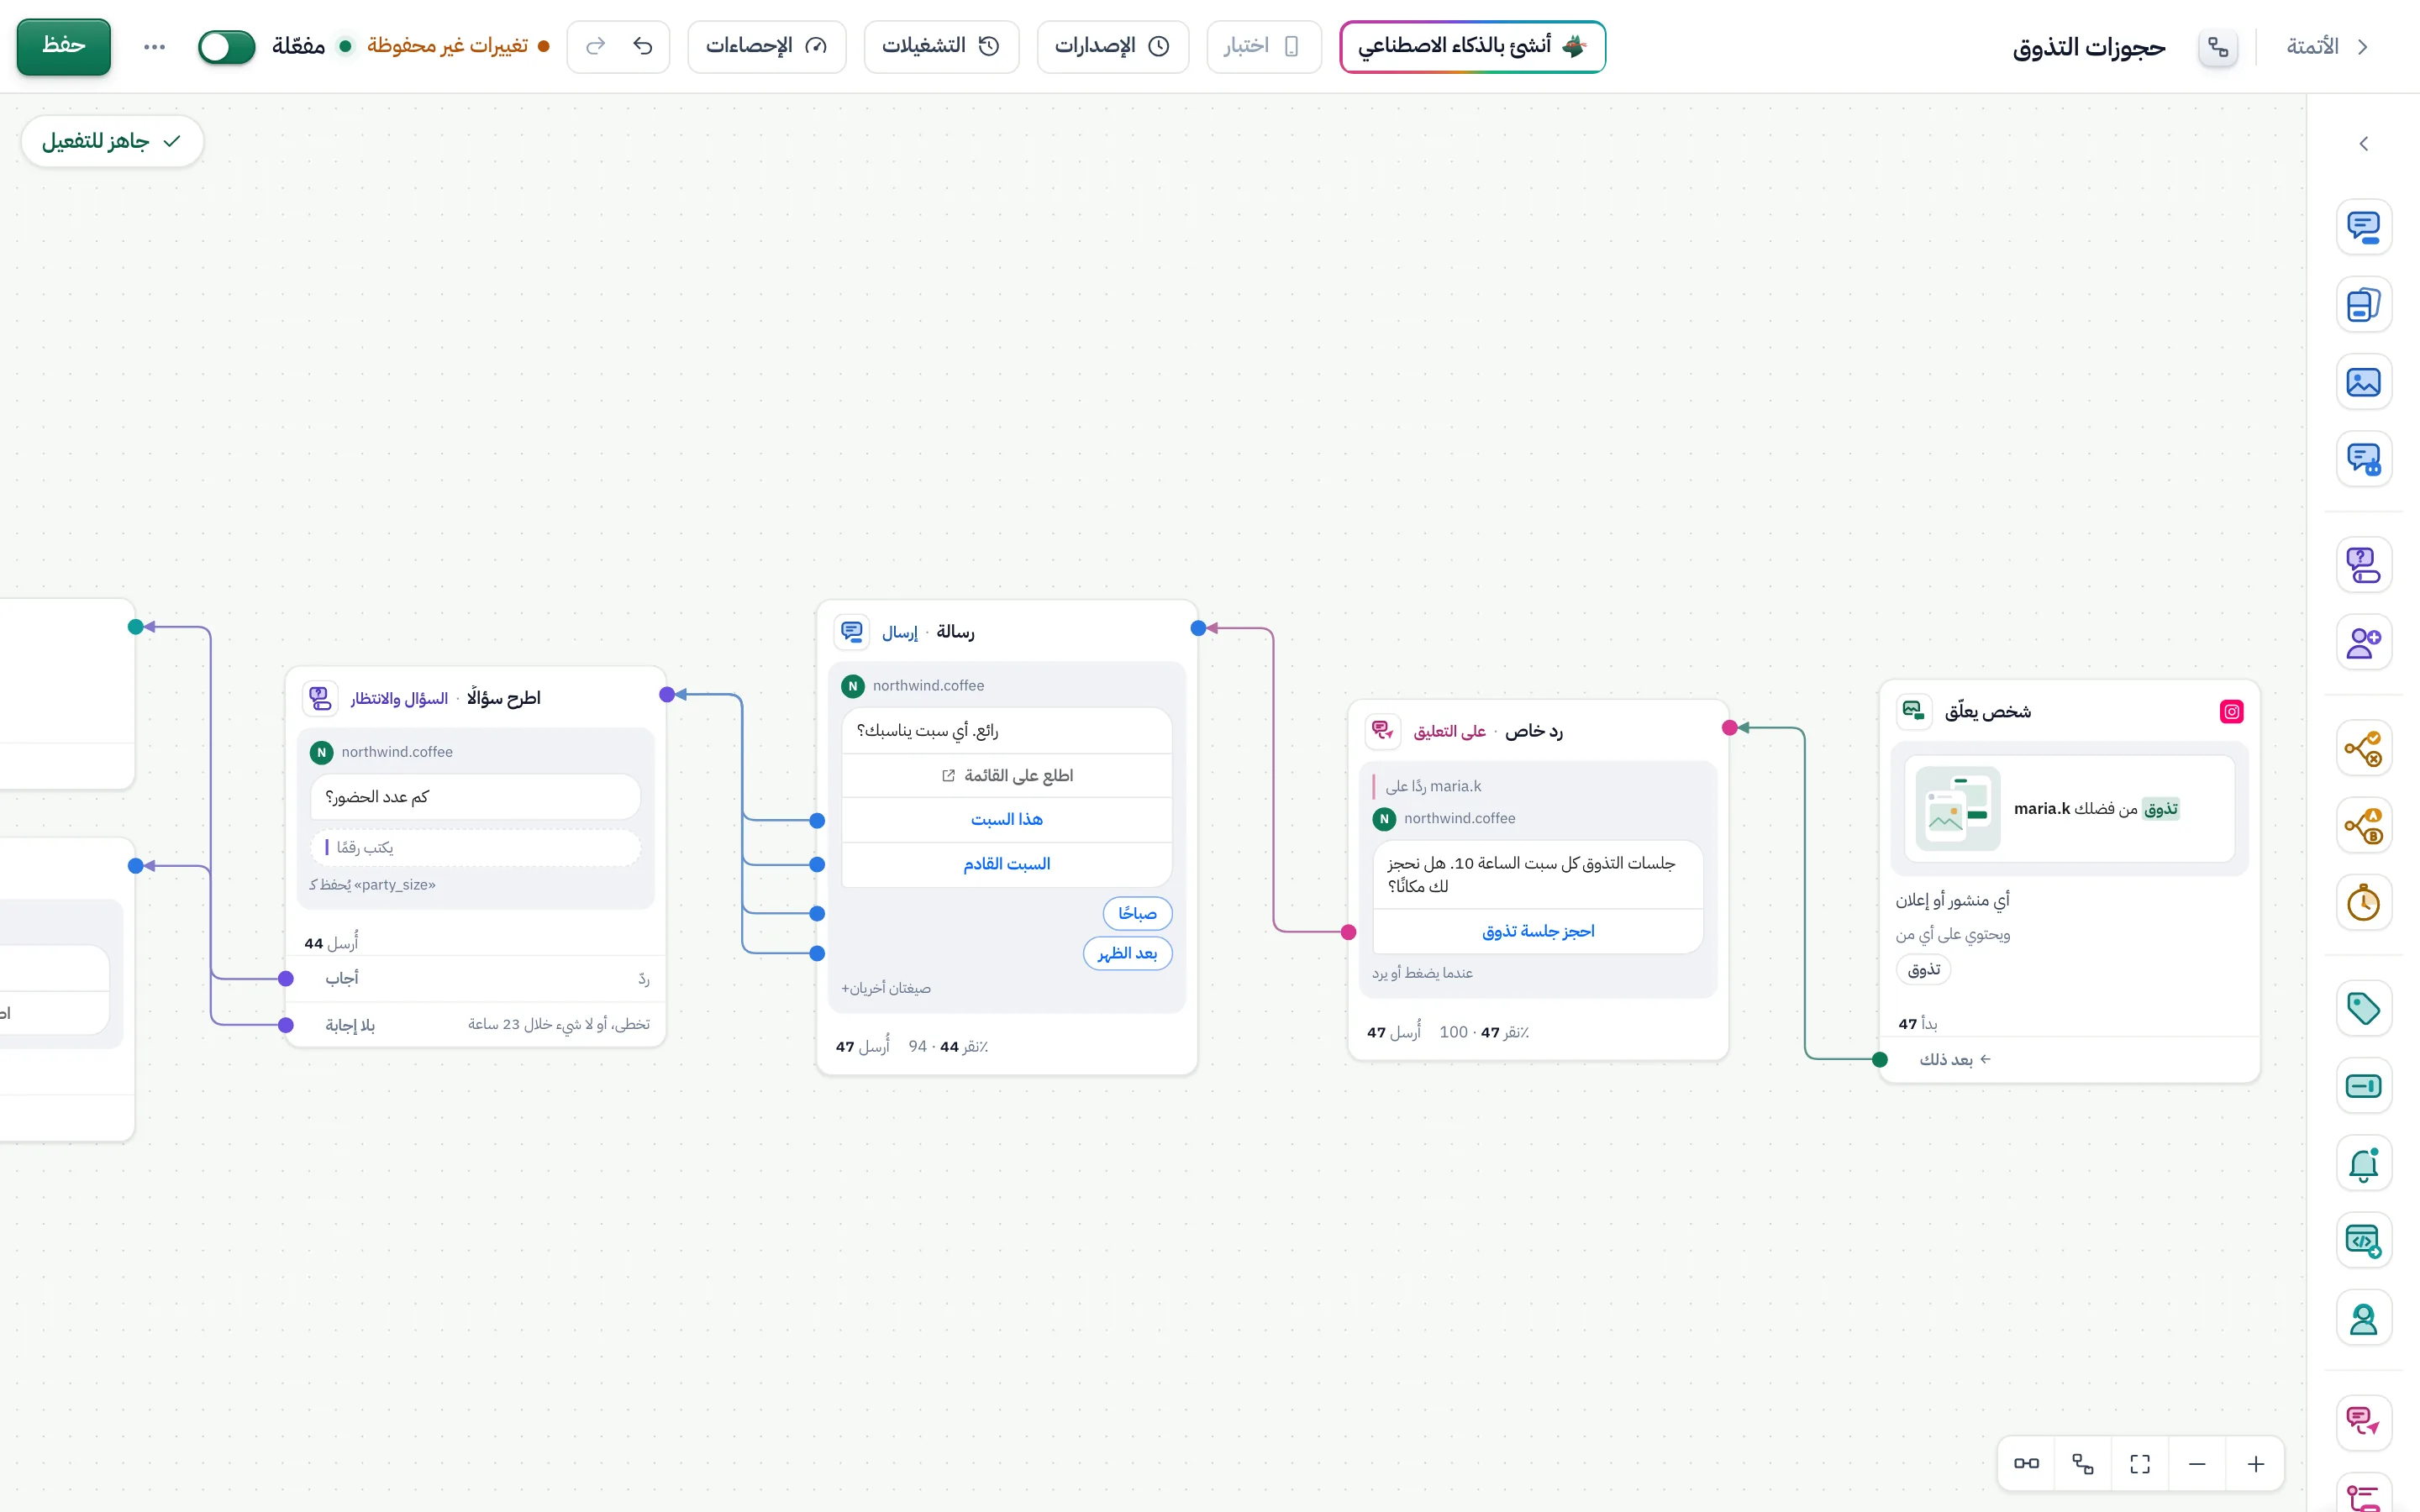The height and width of the screenshot is (1512, 2420).
Task: Select the A/B split icon in the sidebar
Action: tap(2363, 826)
